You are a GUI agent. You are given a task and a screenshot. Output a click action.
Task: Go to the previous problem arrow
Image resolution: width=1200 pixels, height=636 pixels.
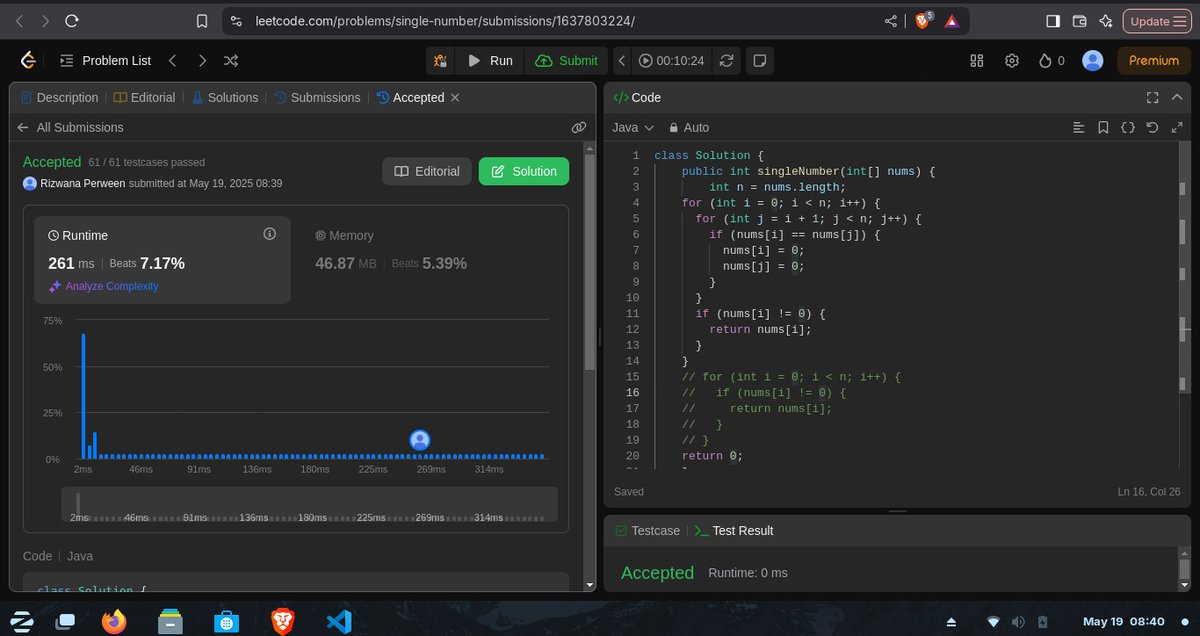tap(172, 61)
